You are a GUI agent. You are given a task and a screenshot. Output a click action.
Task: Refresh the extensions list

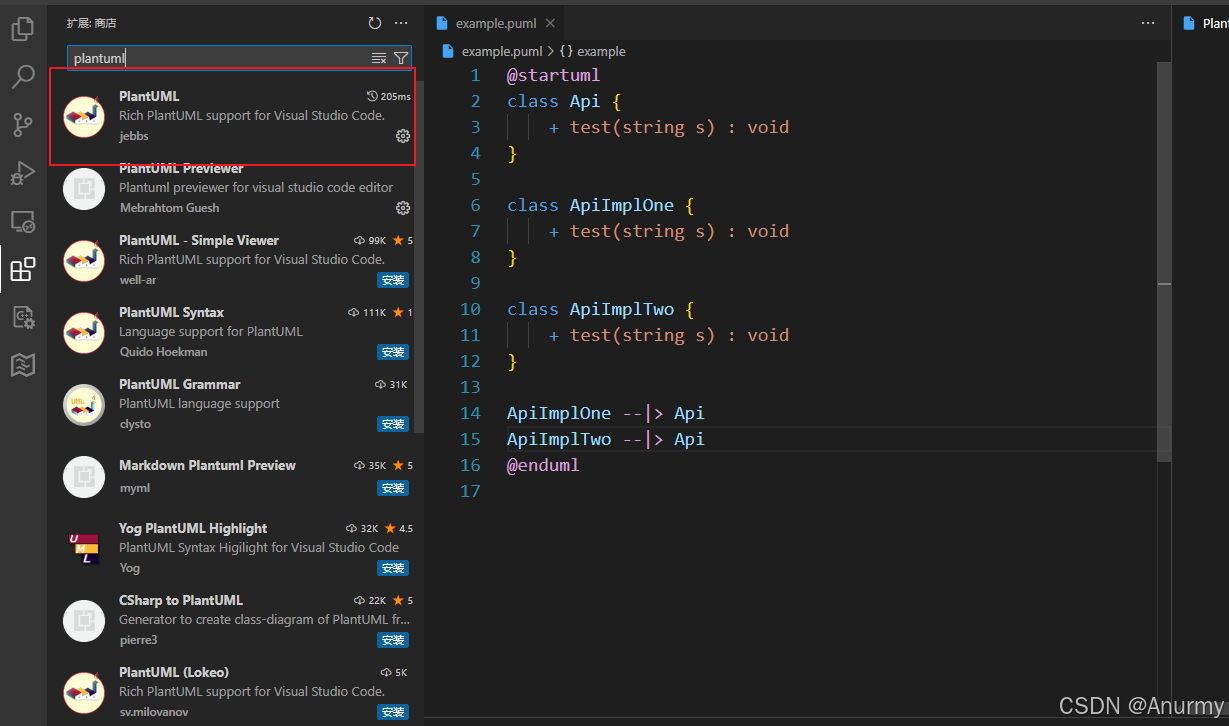click(x=375, y=23)
